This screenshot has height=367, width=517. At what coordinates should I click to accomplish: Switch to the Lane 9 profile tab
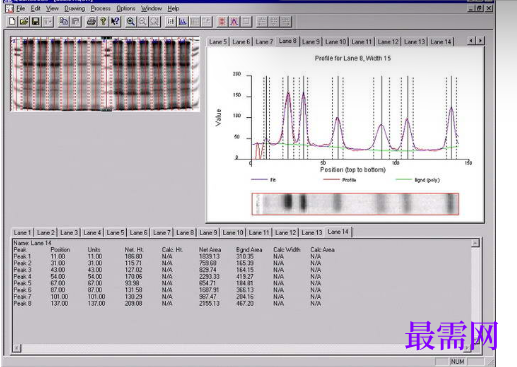(x=311, y=42)
